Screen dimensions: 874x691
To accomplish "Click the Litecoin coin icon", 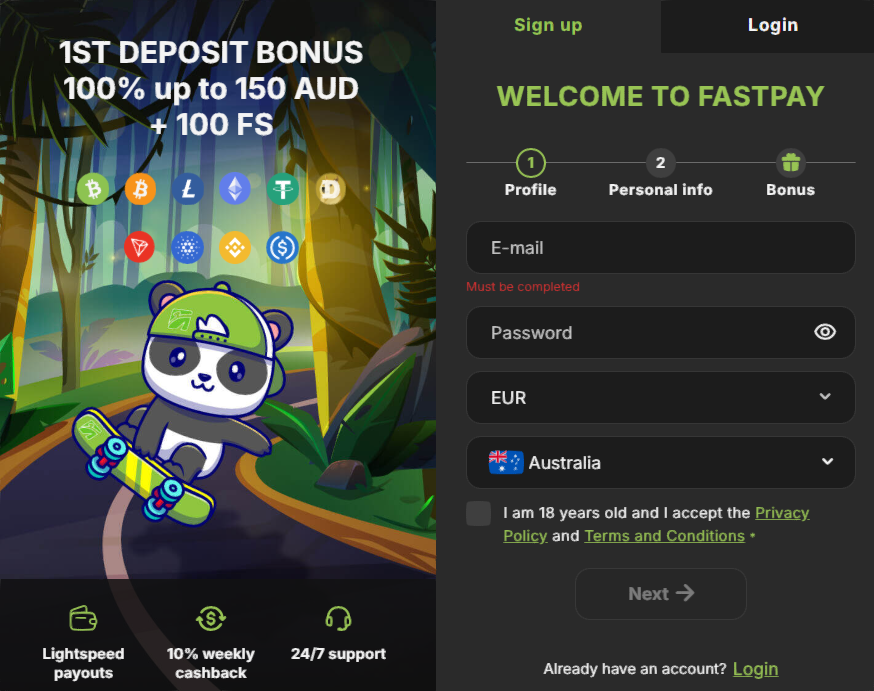I will (x=188, y=189).
